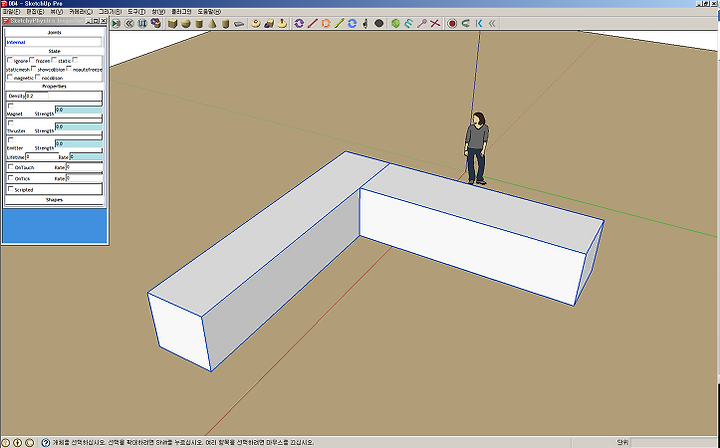Image resolution: width=720 pixels, height=448 pixels.
Task: Click the red record button icon
Action: tap(452, 23)
